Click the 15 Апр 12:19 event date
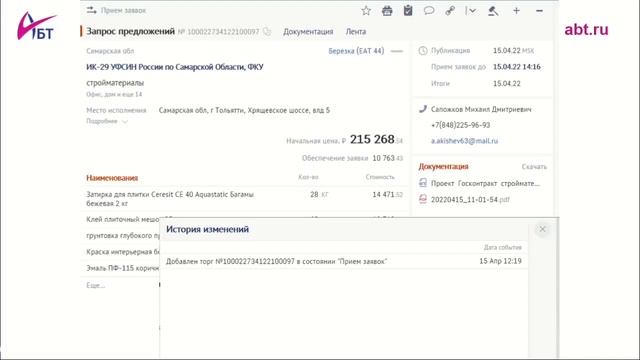640x360 pixels. point(500,261)
